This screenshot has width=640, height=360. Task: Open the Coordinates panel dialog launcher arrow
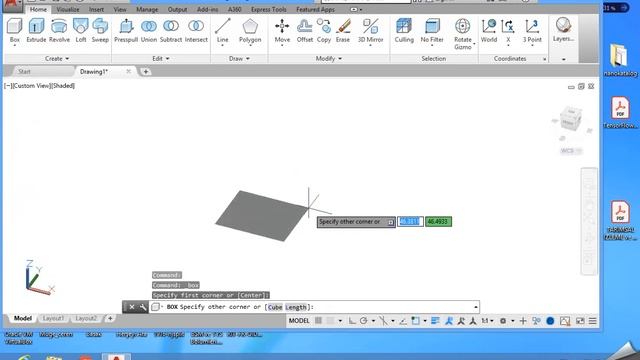pyautogui.click(x=544, y=59)
